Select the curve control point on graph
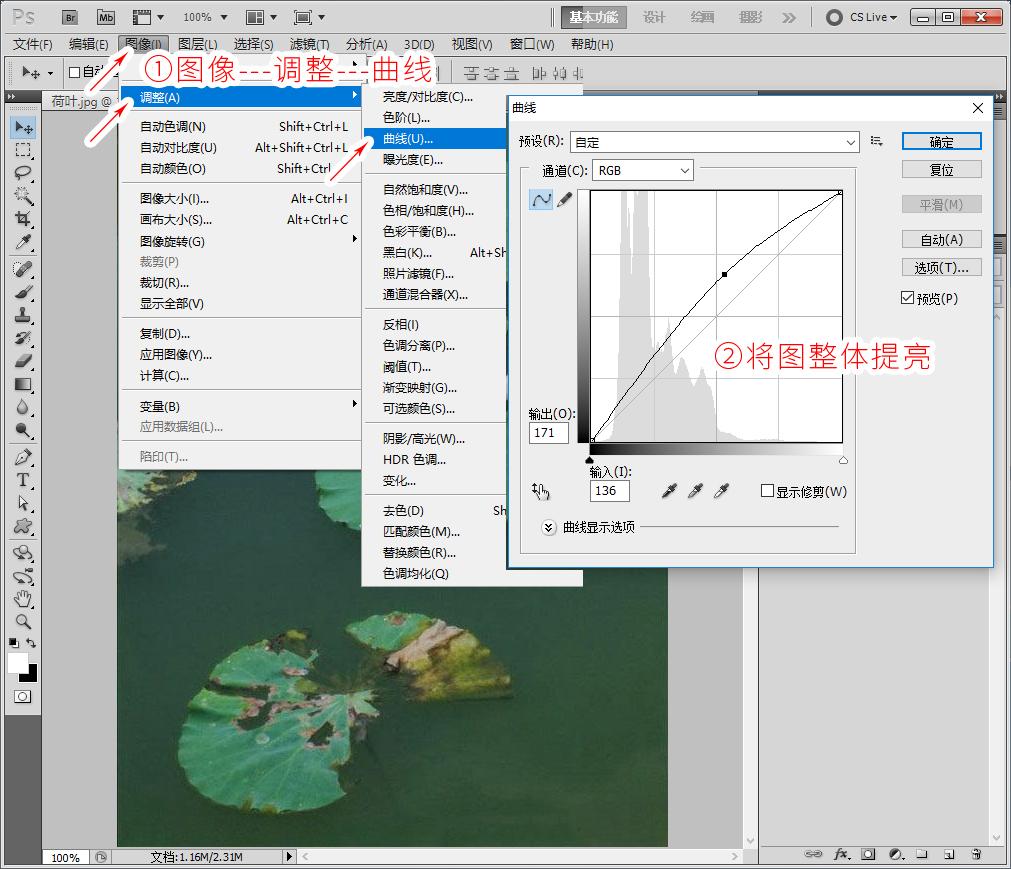Viewport: 1011px width, 869px height. pos(725,275)
